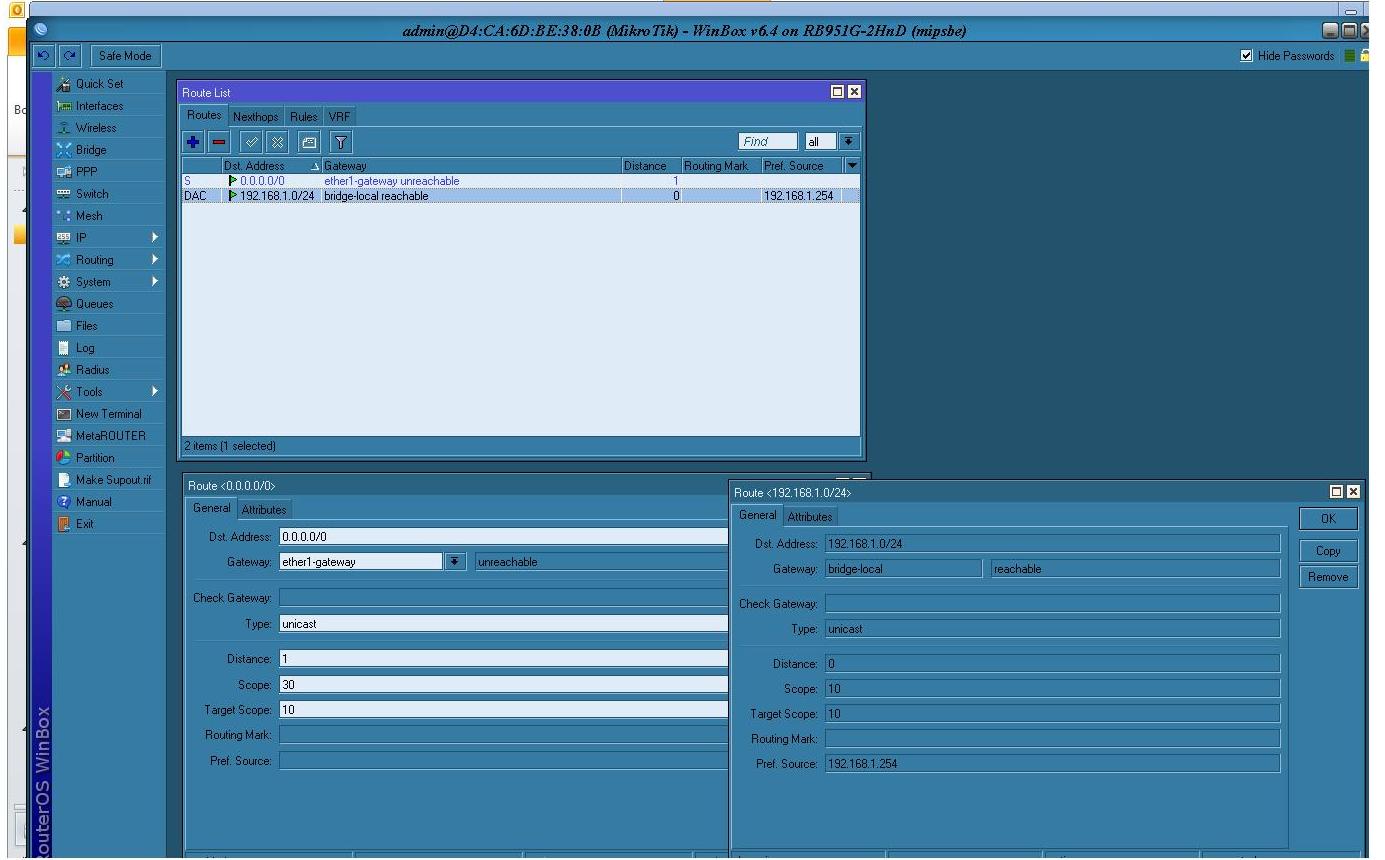Screen dimensions: 1385x860
Task: Expand the System submenu
Action: coord(108,282)
